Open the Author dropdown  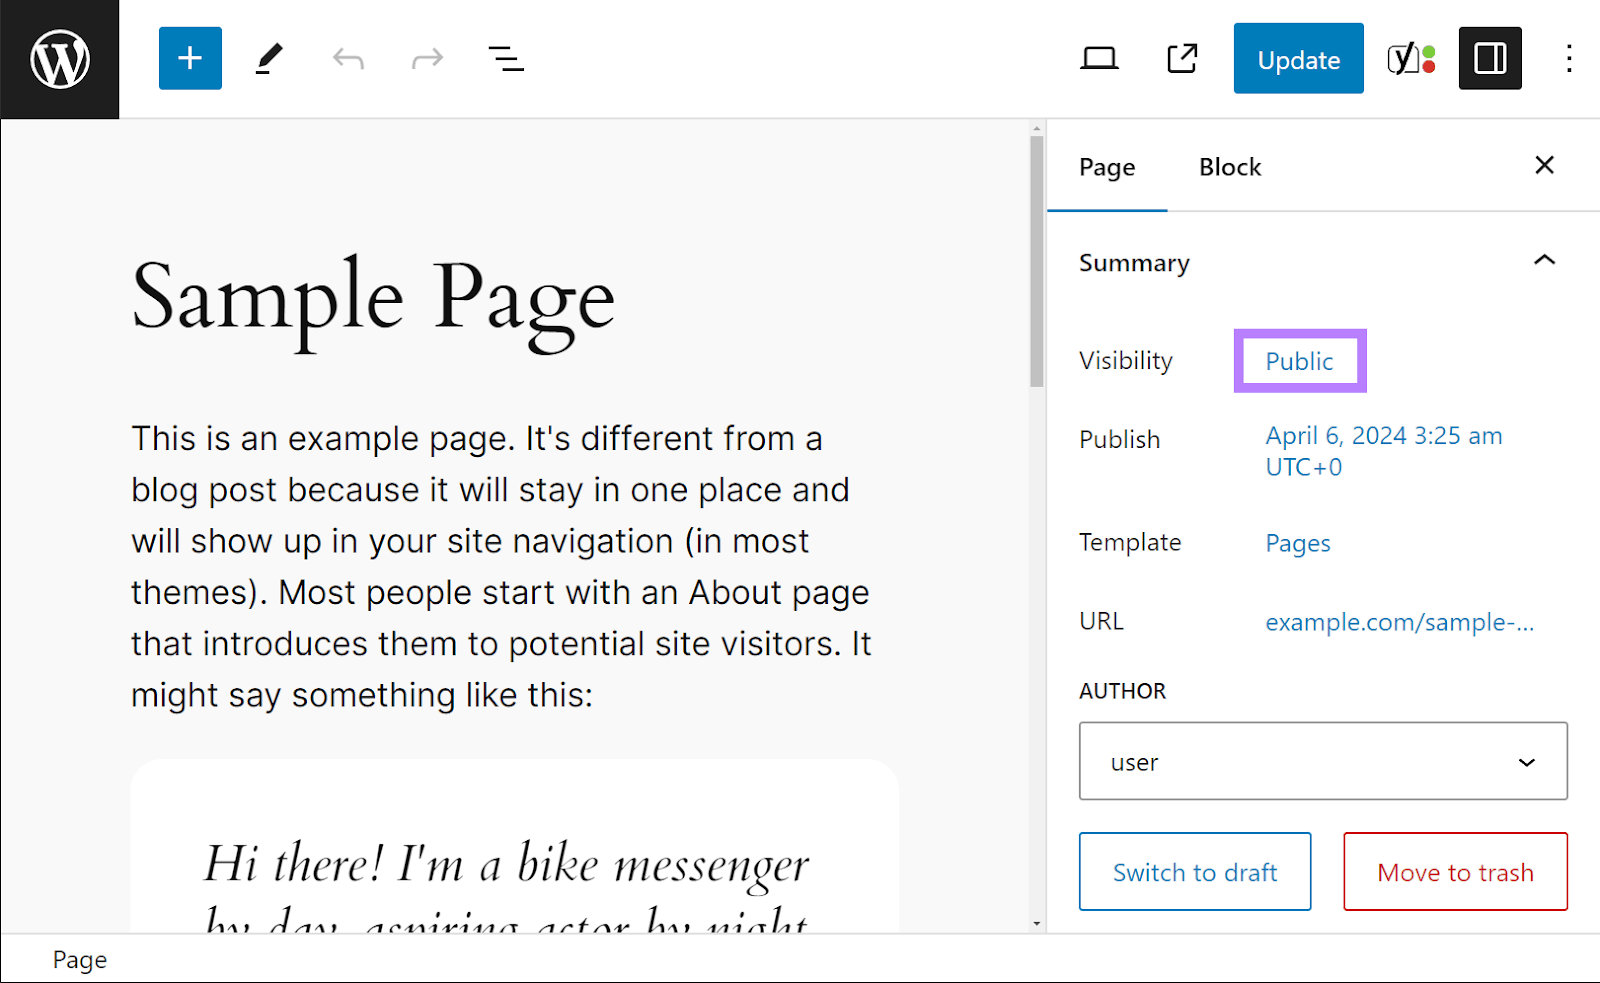1322,761
